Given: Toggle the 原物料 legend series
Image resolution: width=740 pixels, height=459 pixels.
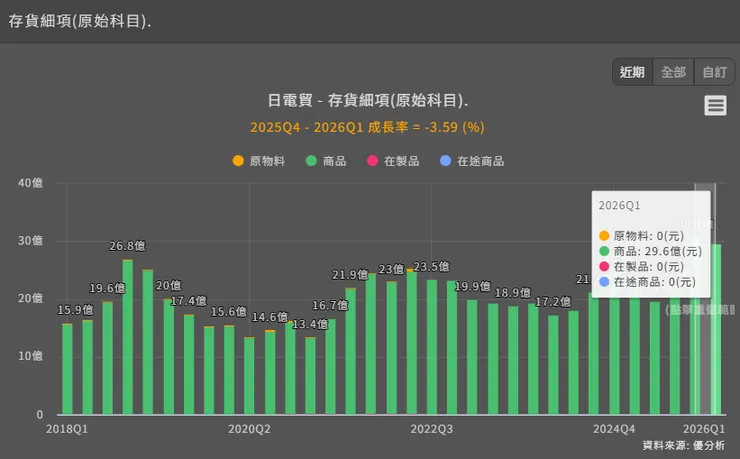Looking at the screenshot, I should pos(259,161).
